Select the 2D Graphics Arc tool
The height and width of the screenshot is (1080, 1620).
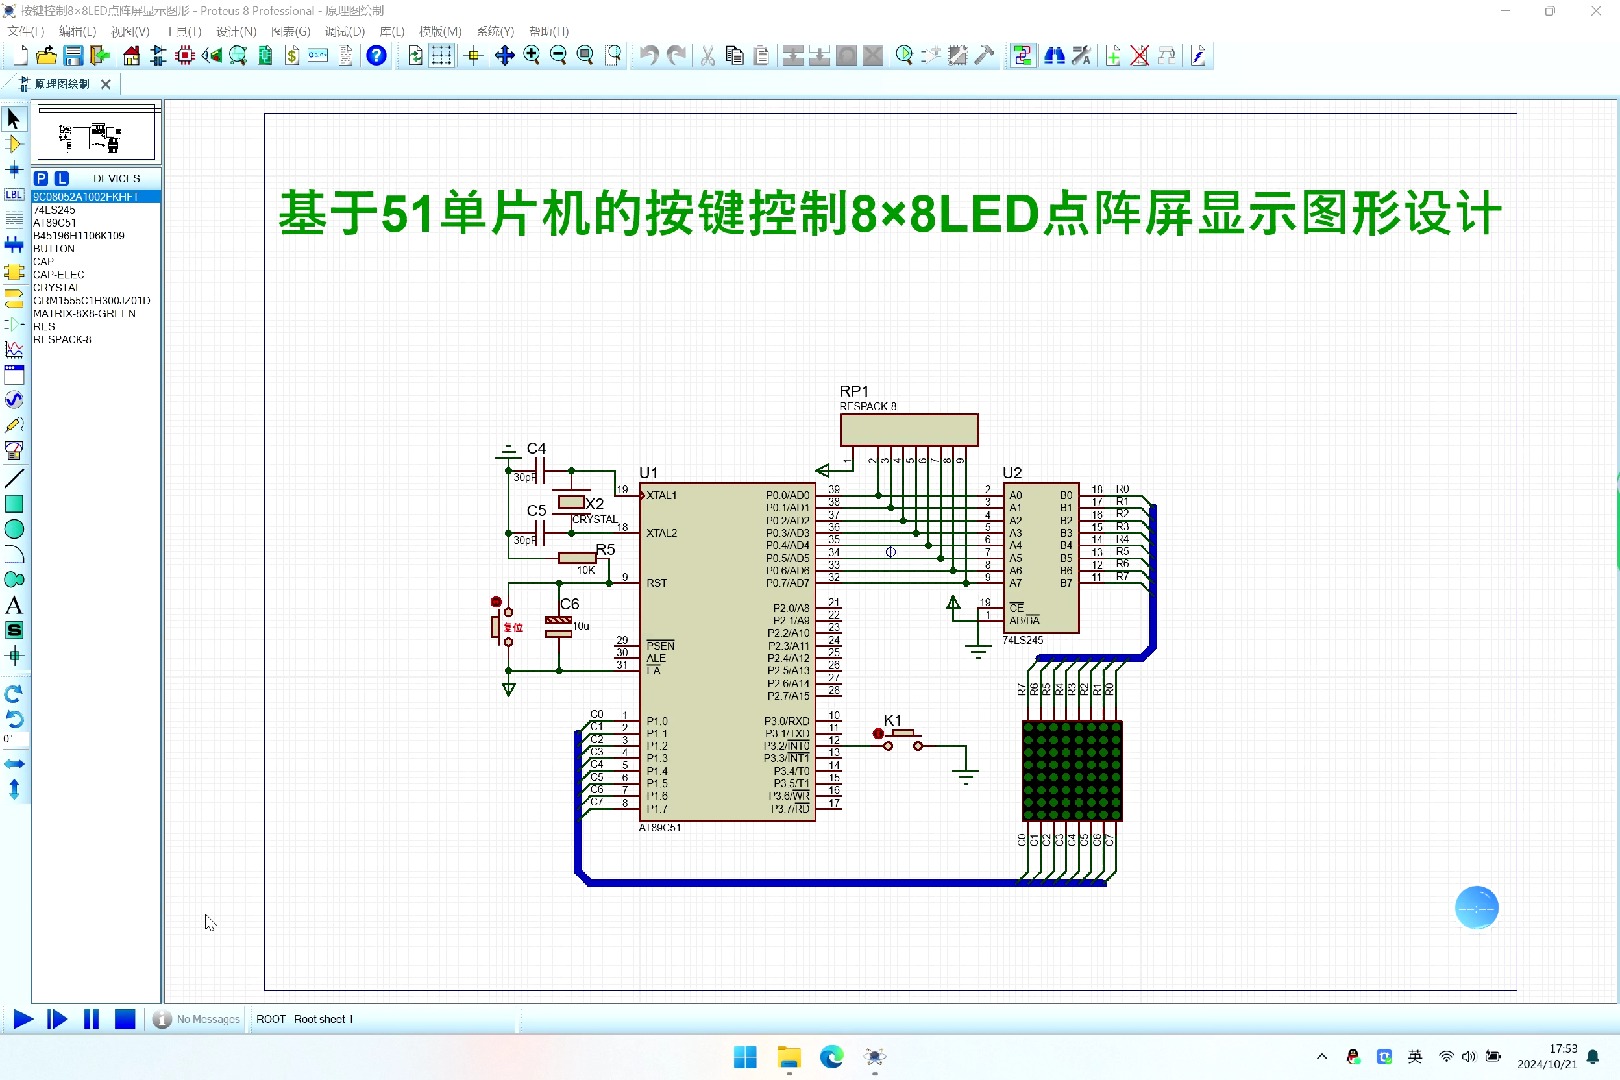pos(14,554)
